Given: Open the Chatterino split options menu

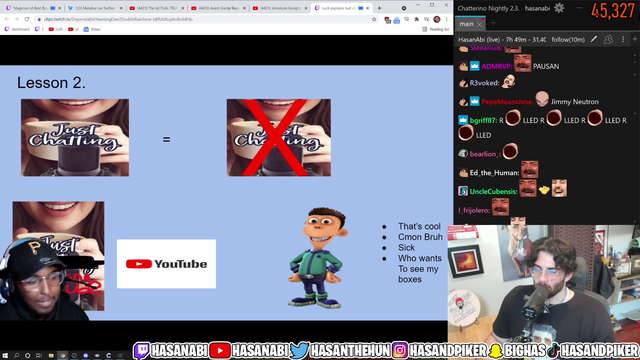Looking at the screenshot, I should click(623, 39).
